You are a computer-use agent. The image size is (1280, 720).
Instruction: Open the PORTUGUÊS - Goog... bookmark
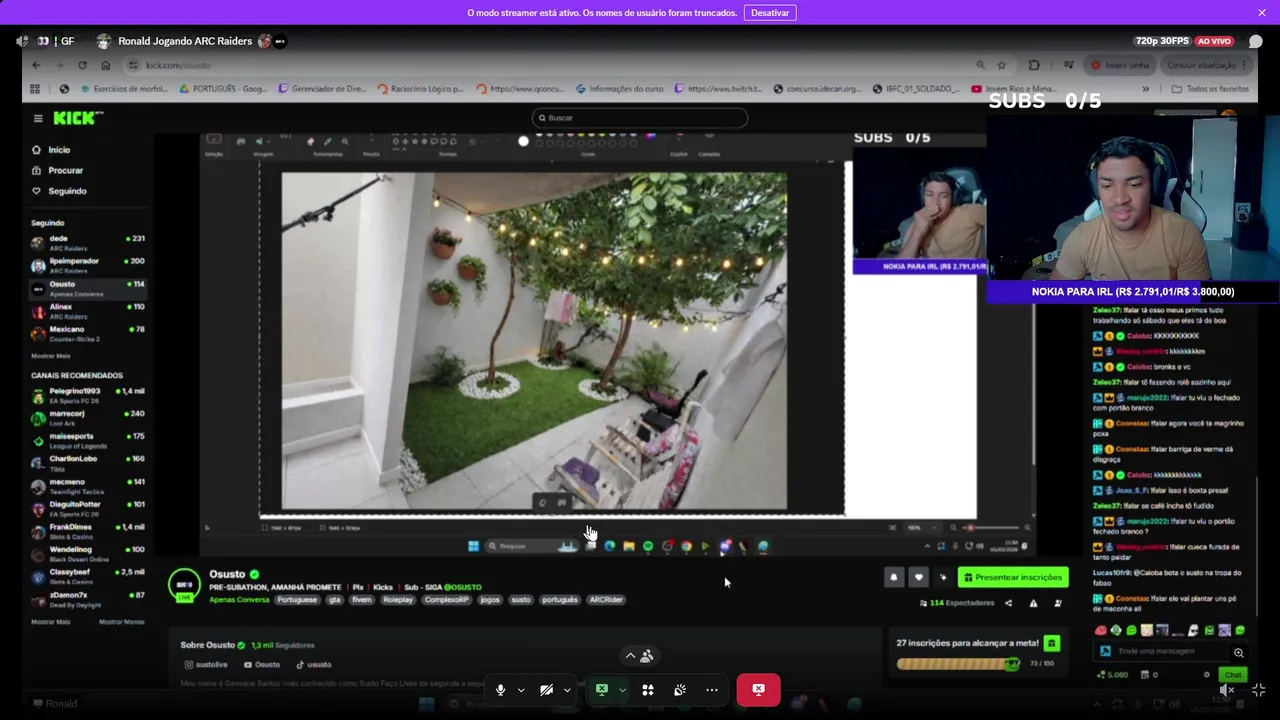(223, 89)
